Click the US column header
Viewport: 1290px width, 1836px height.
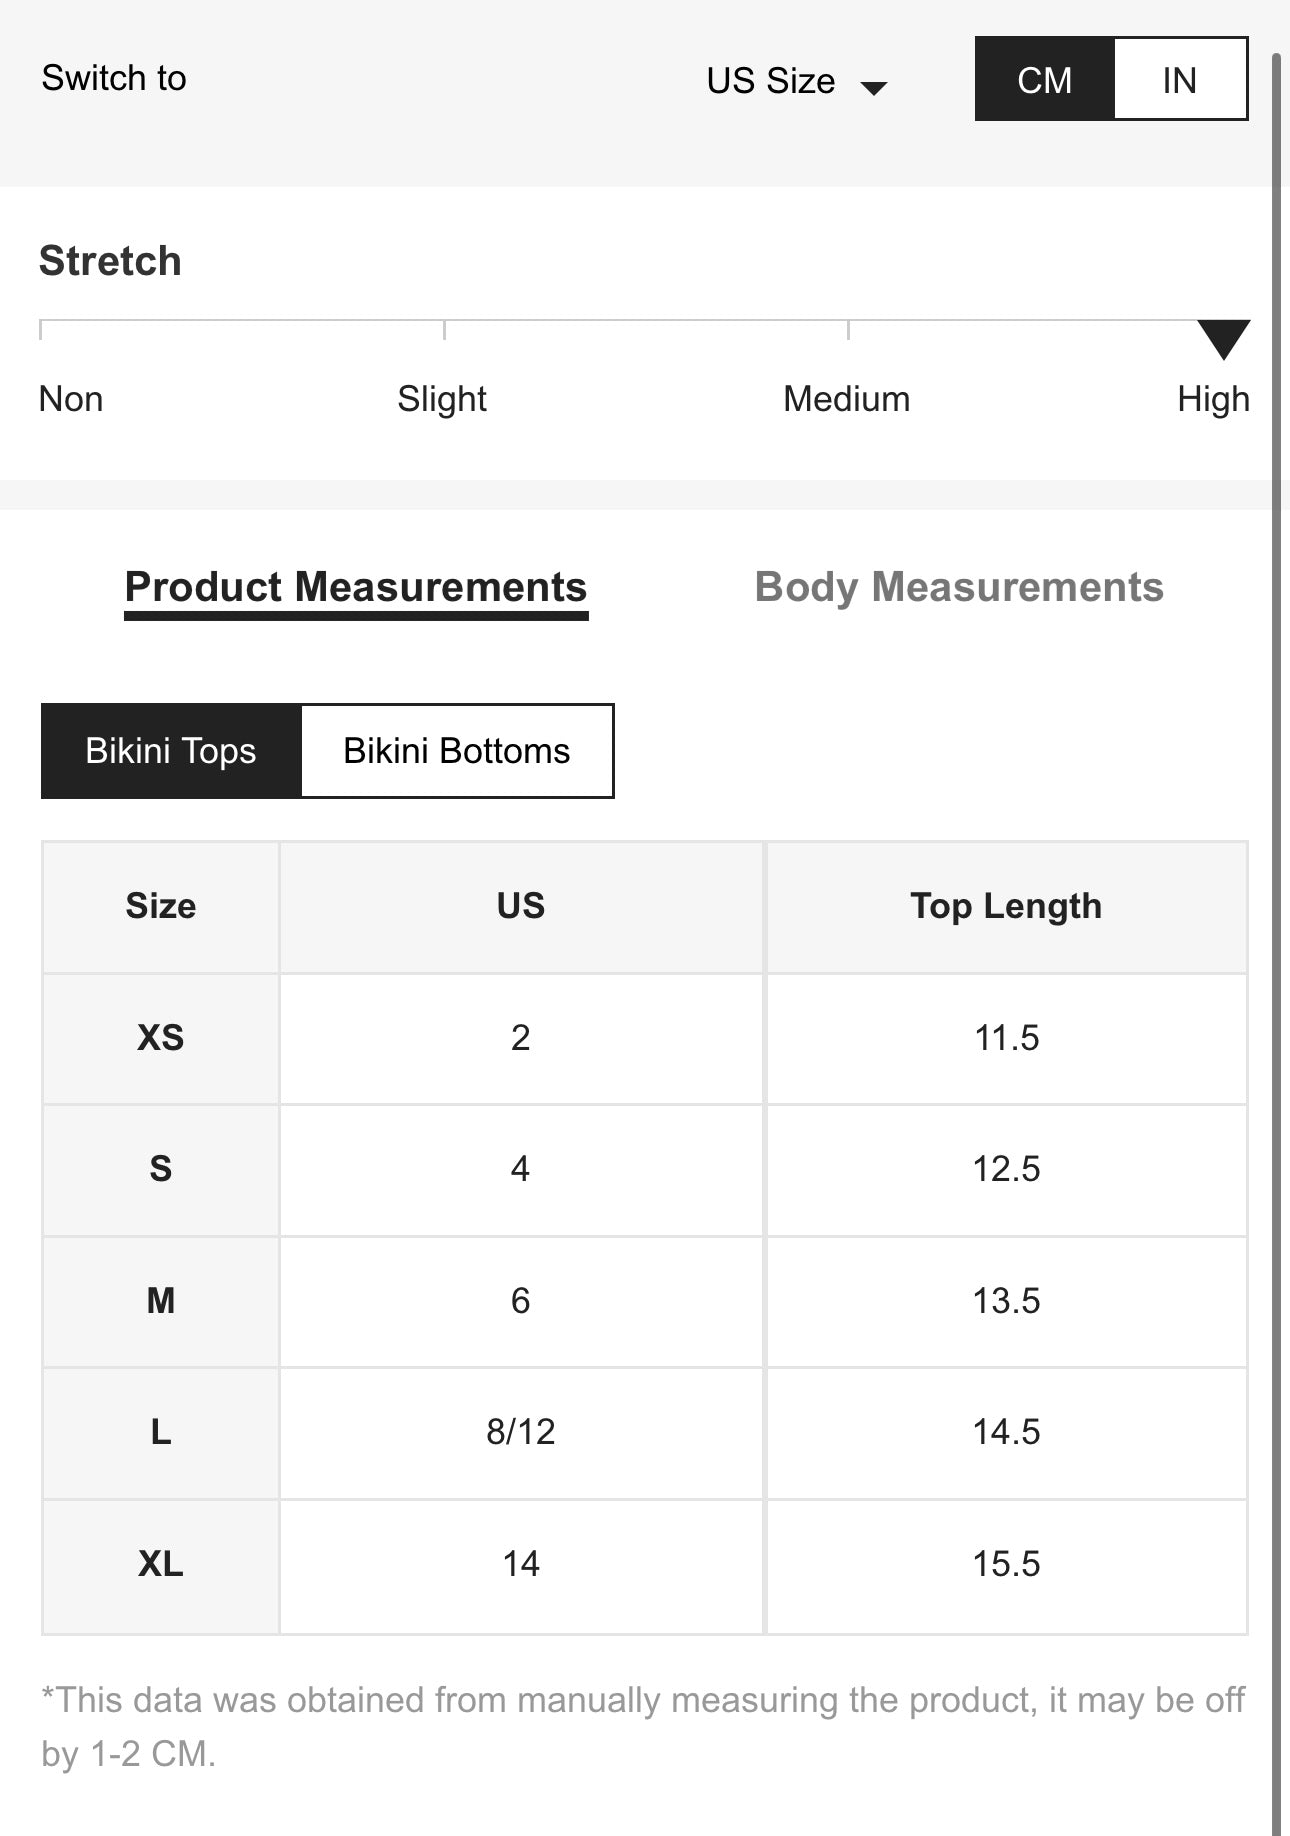click(x=521, y=906)
